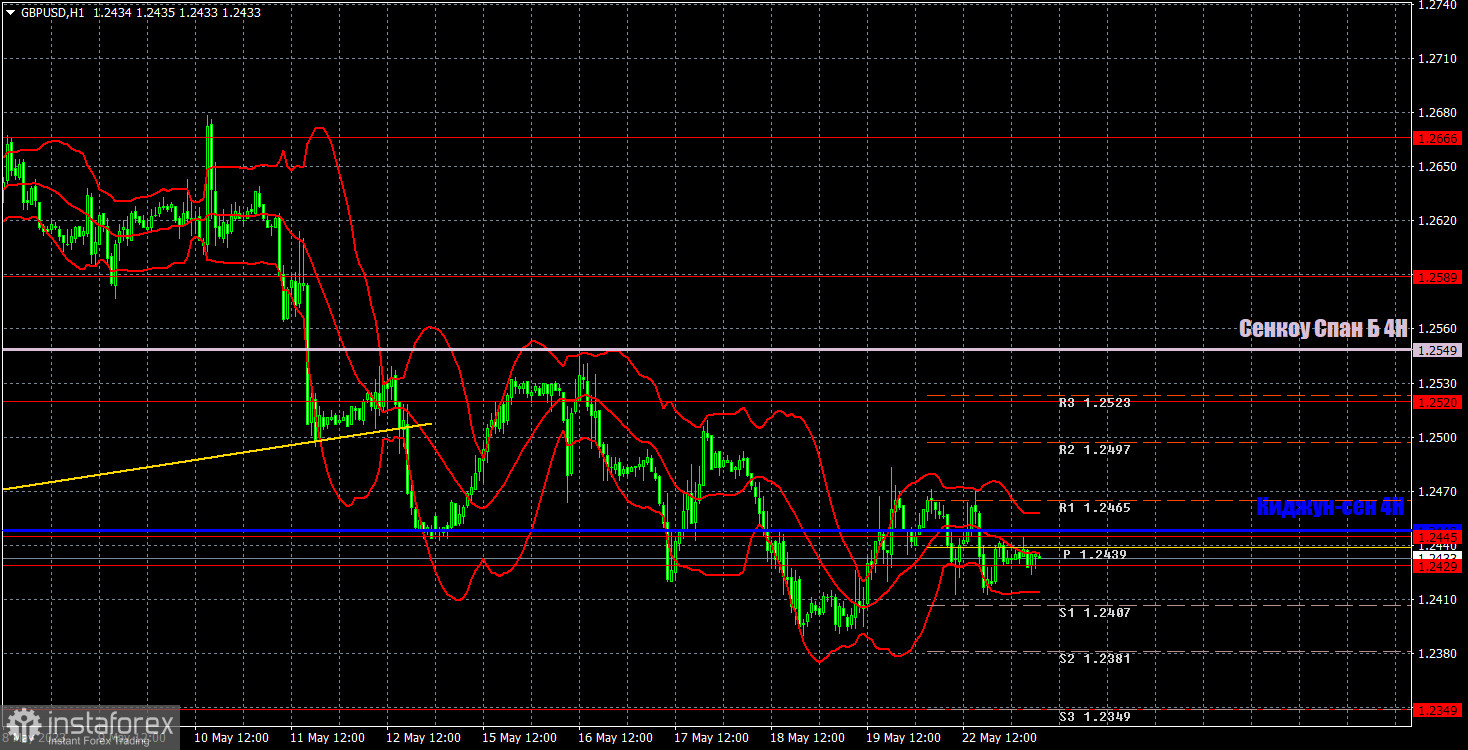Click the 12 May 12:00 time label
This screenshot has width=1468, height=750.
coord(423,737)
